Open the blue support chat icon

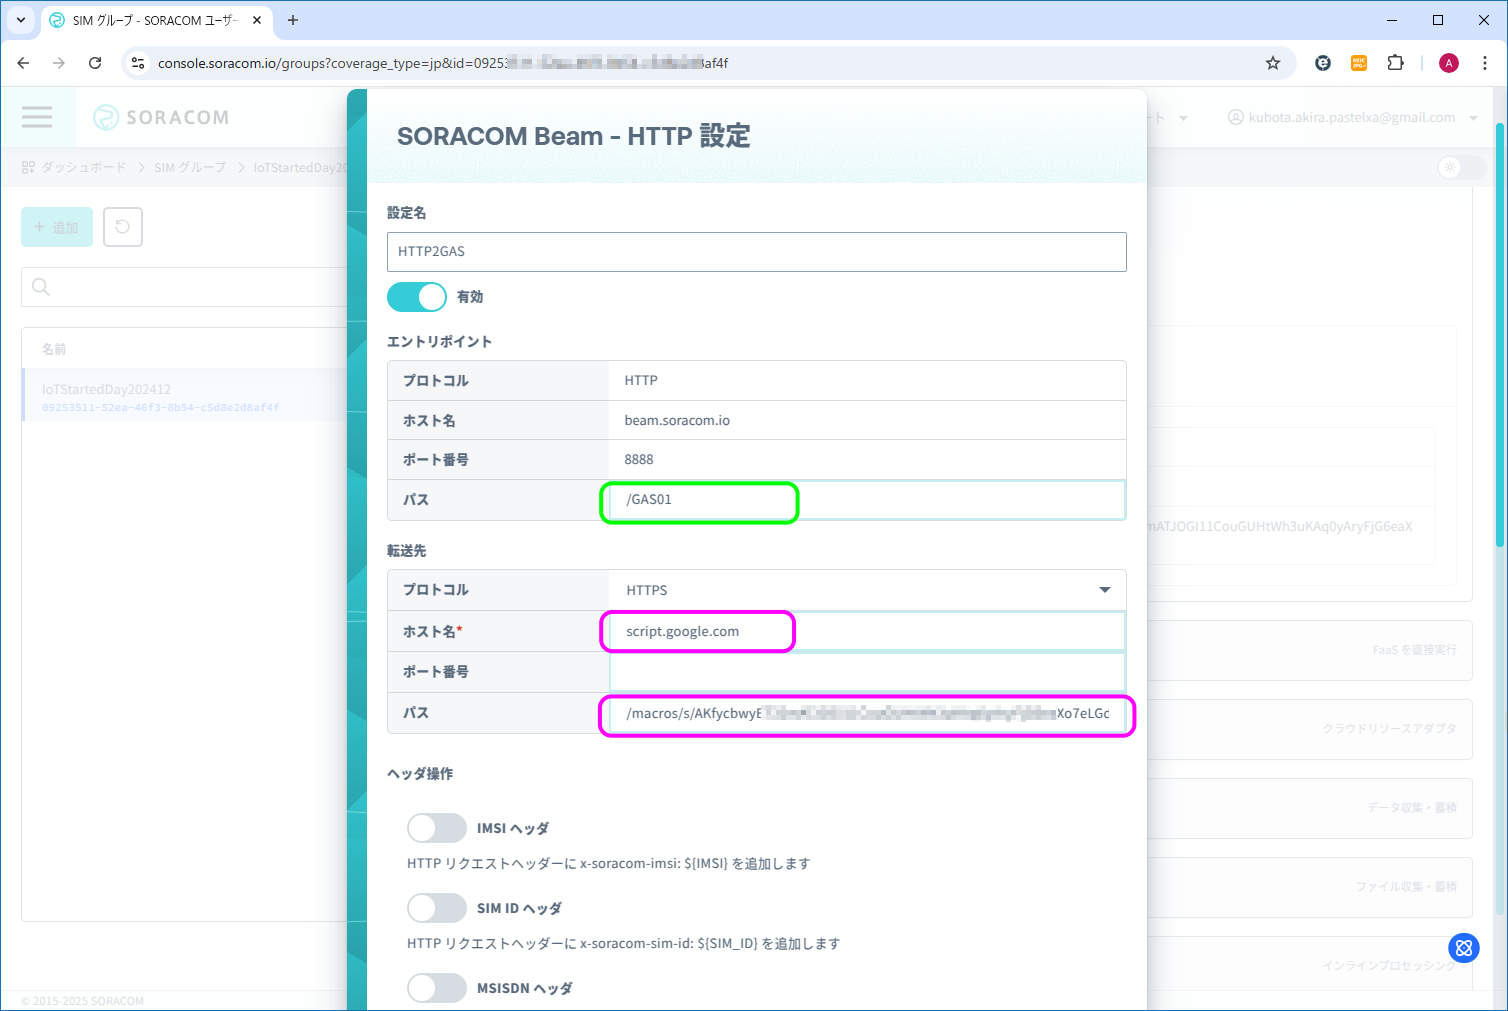(x=1464, y=948)
